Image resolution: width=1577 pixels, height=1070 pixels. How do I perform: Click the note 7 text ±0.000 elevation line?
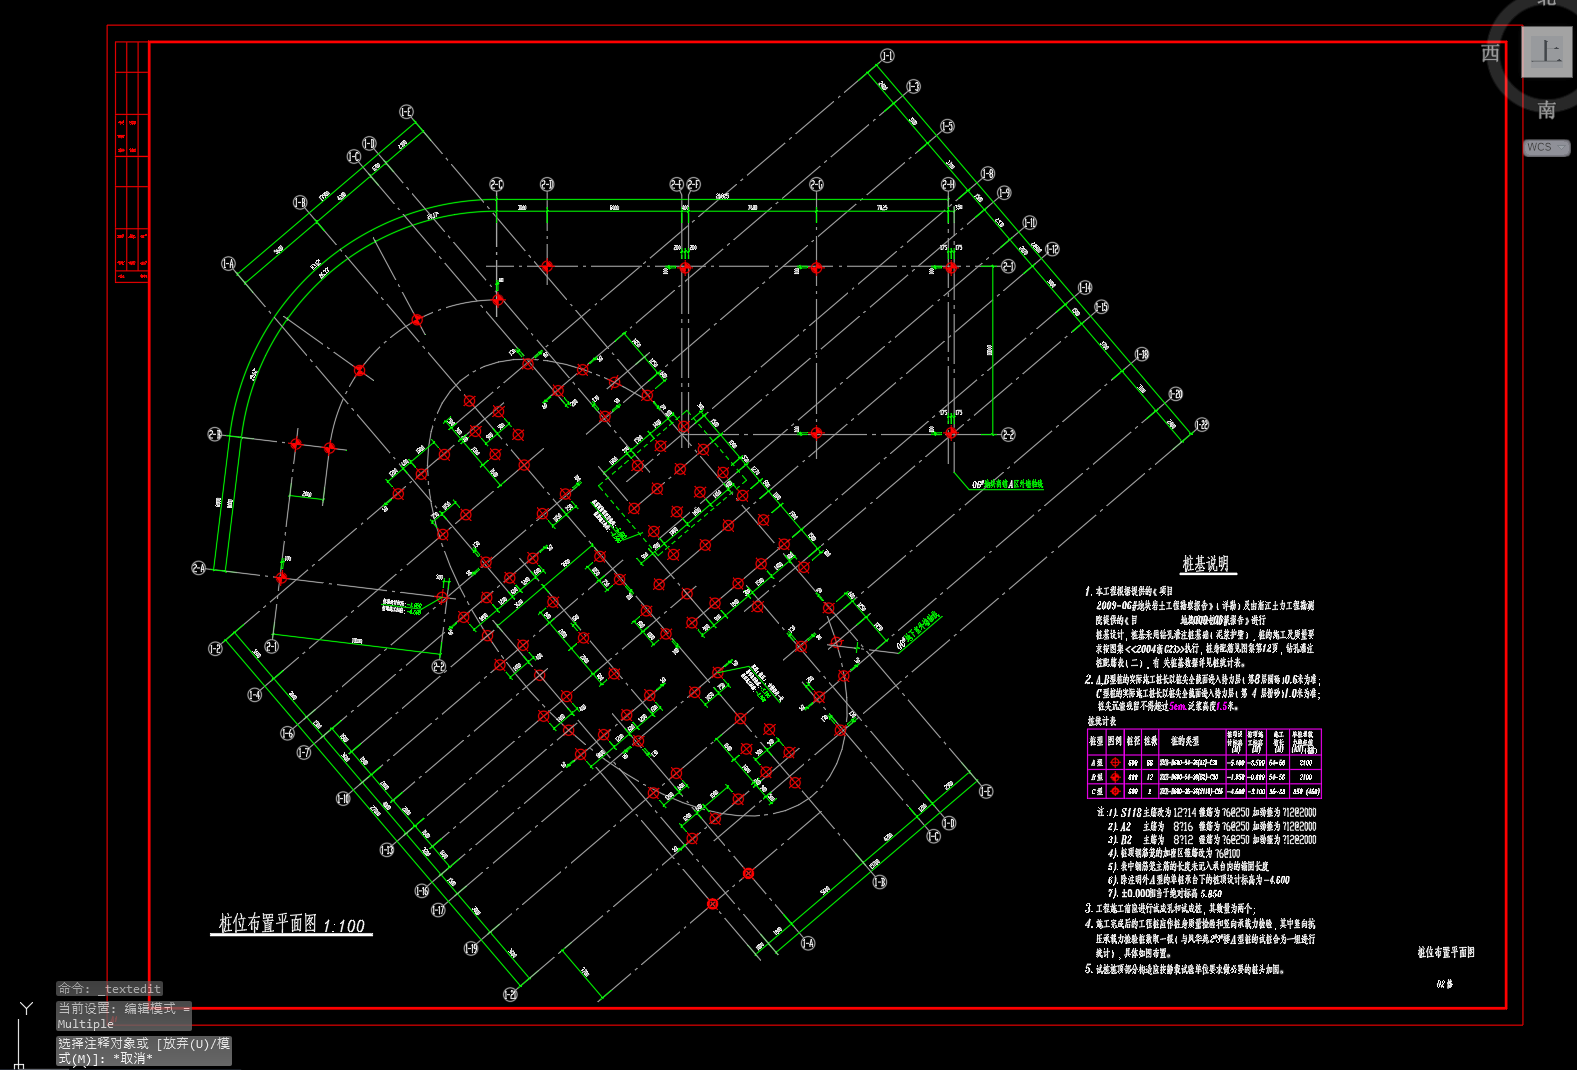pos(1164,894)
